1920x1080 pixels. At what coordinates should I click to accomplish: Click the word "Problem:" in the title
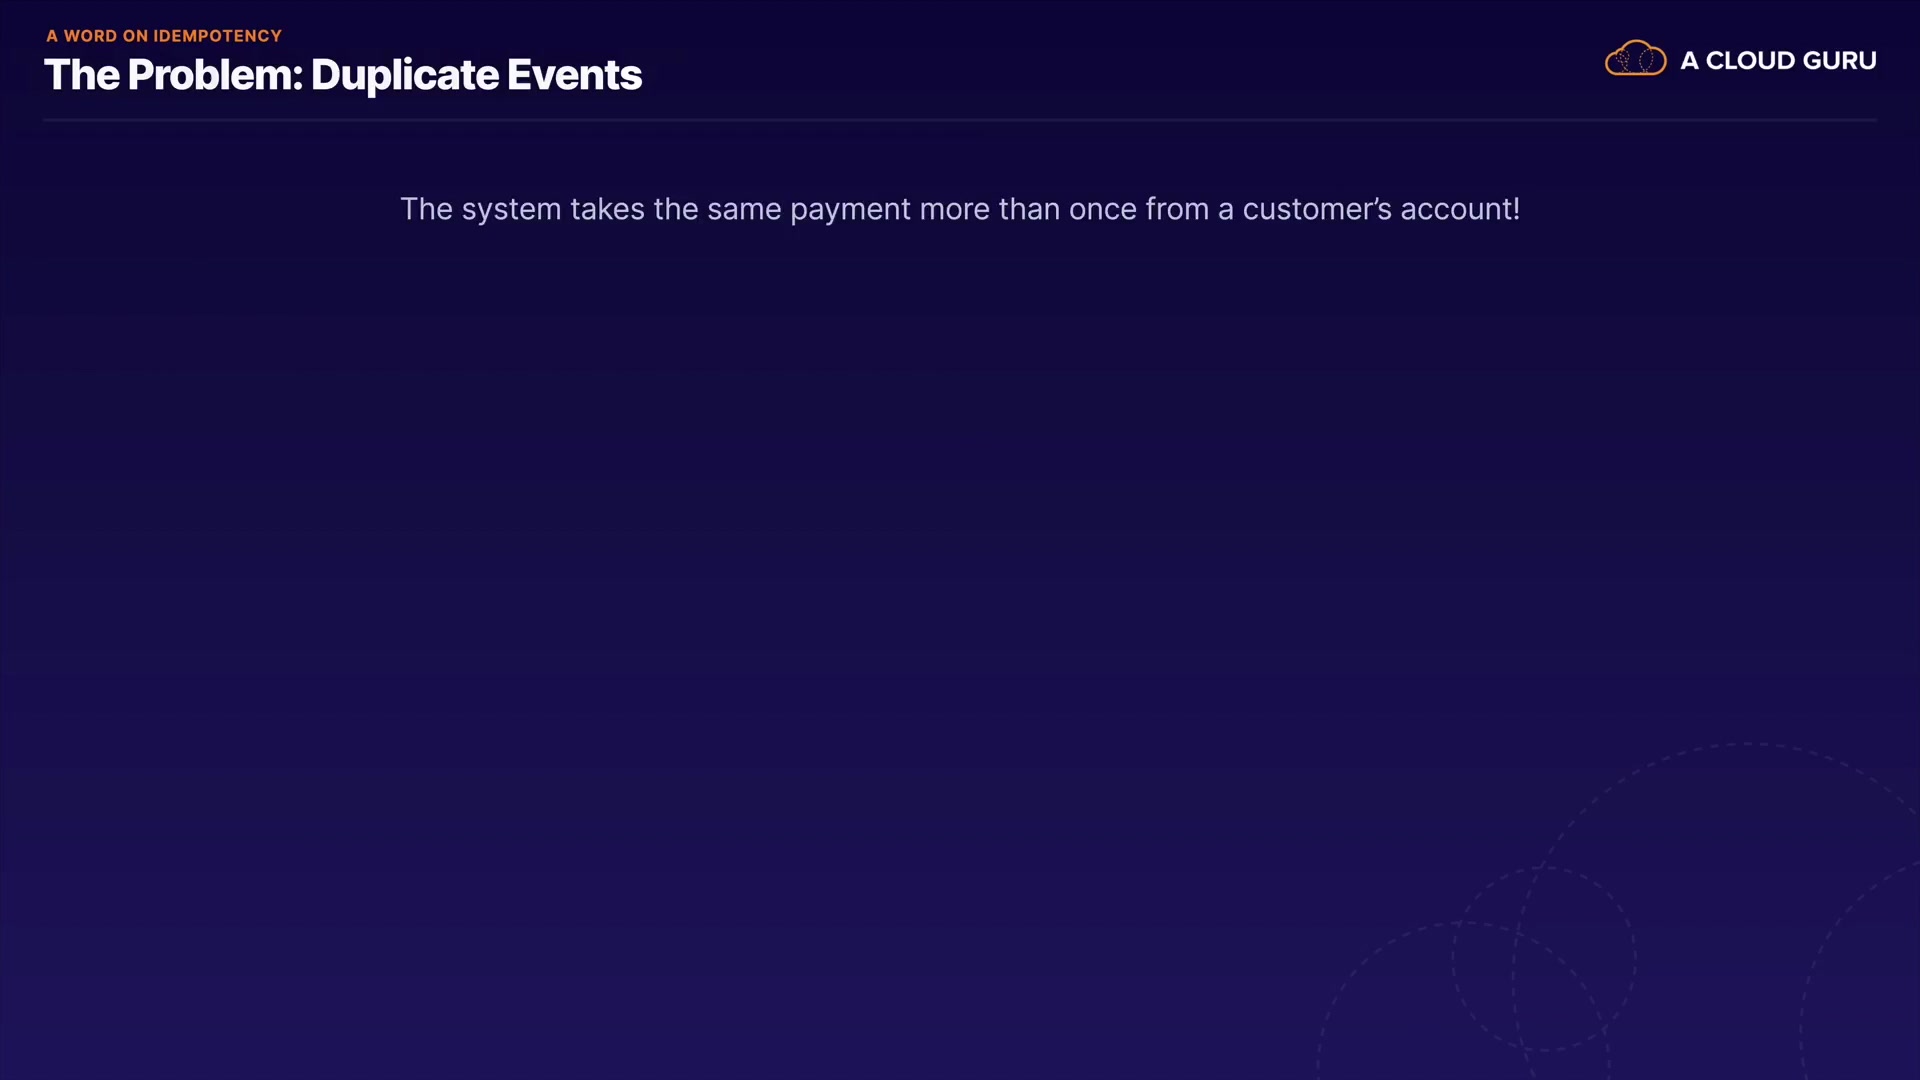pos(215,75)
